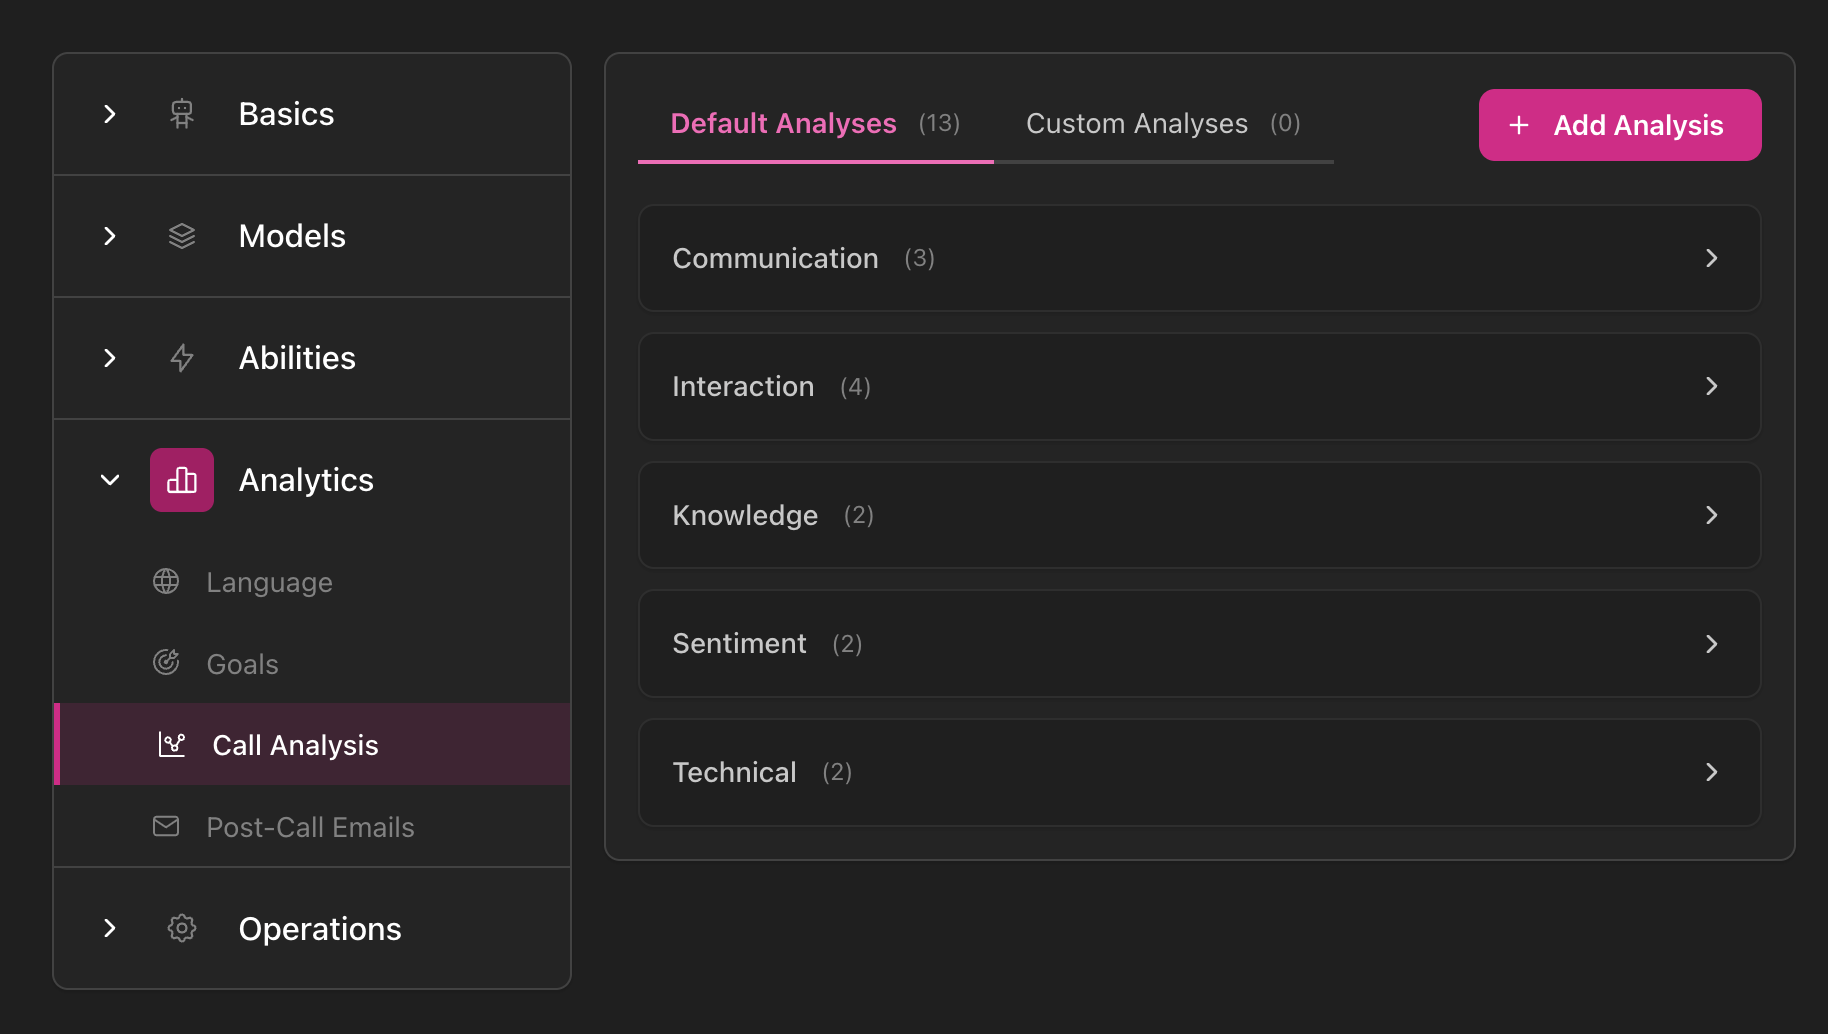
Task: Expand the Operations section
Action: [x=109, y=928]
